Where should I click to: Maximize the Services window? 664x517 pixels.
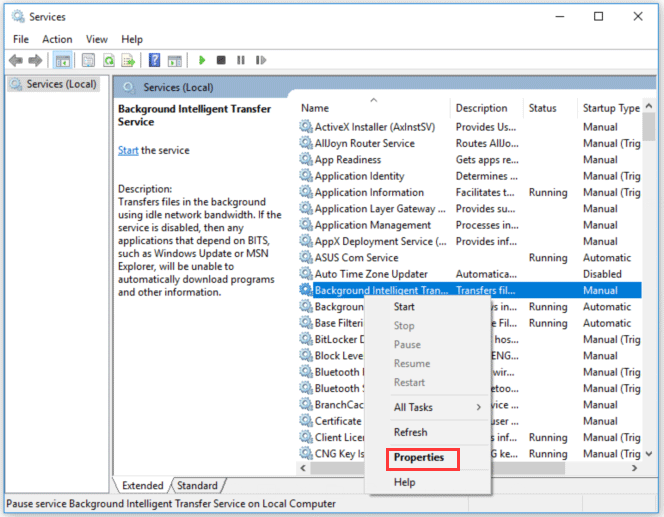598,16
